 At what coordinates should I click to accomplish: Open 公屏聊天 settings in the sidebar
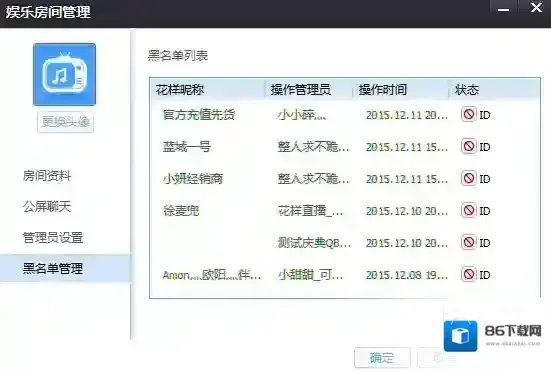[47, 206]
